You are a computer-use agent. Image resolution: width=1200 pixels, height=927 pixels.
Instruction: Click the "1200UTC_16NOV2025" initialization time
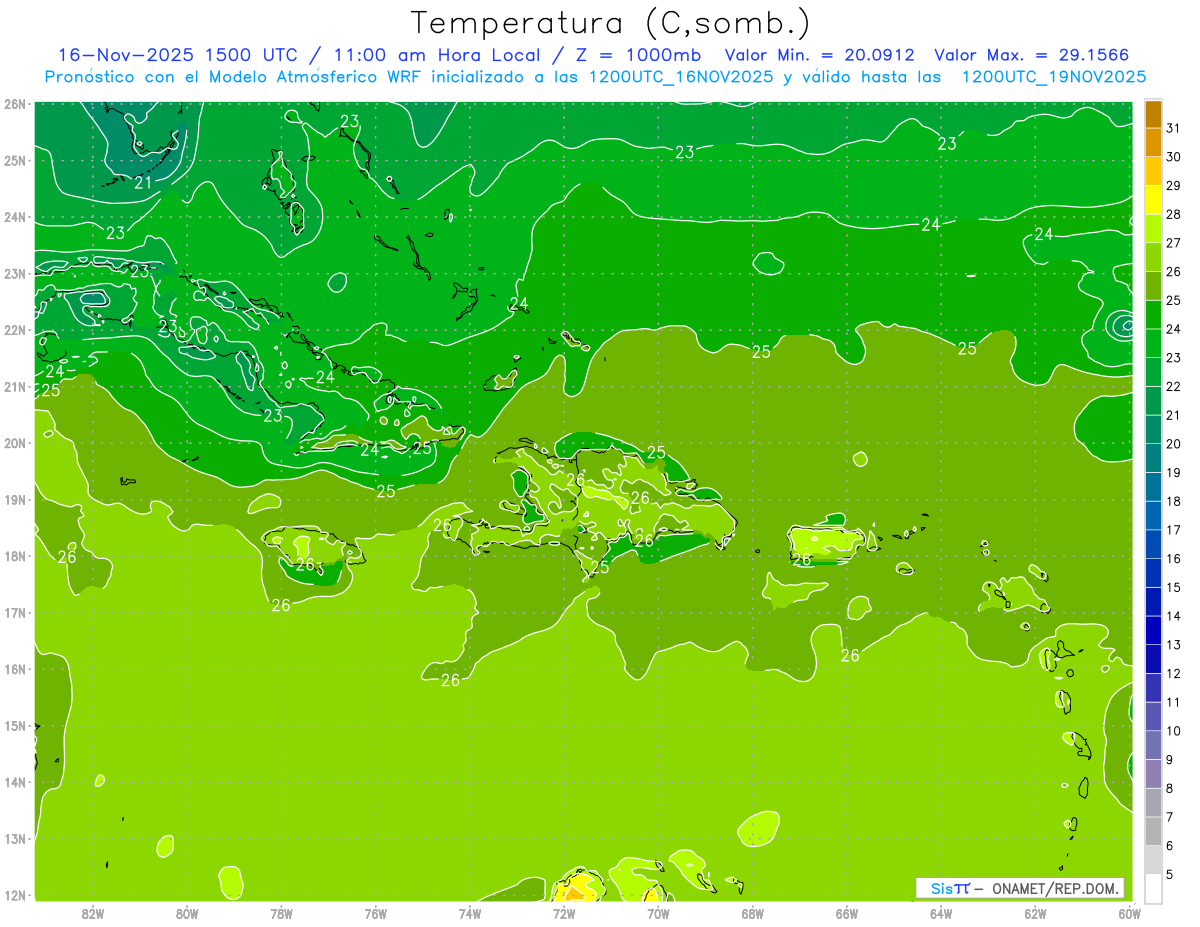pyautogui.click(x=683, y=77)
